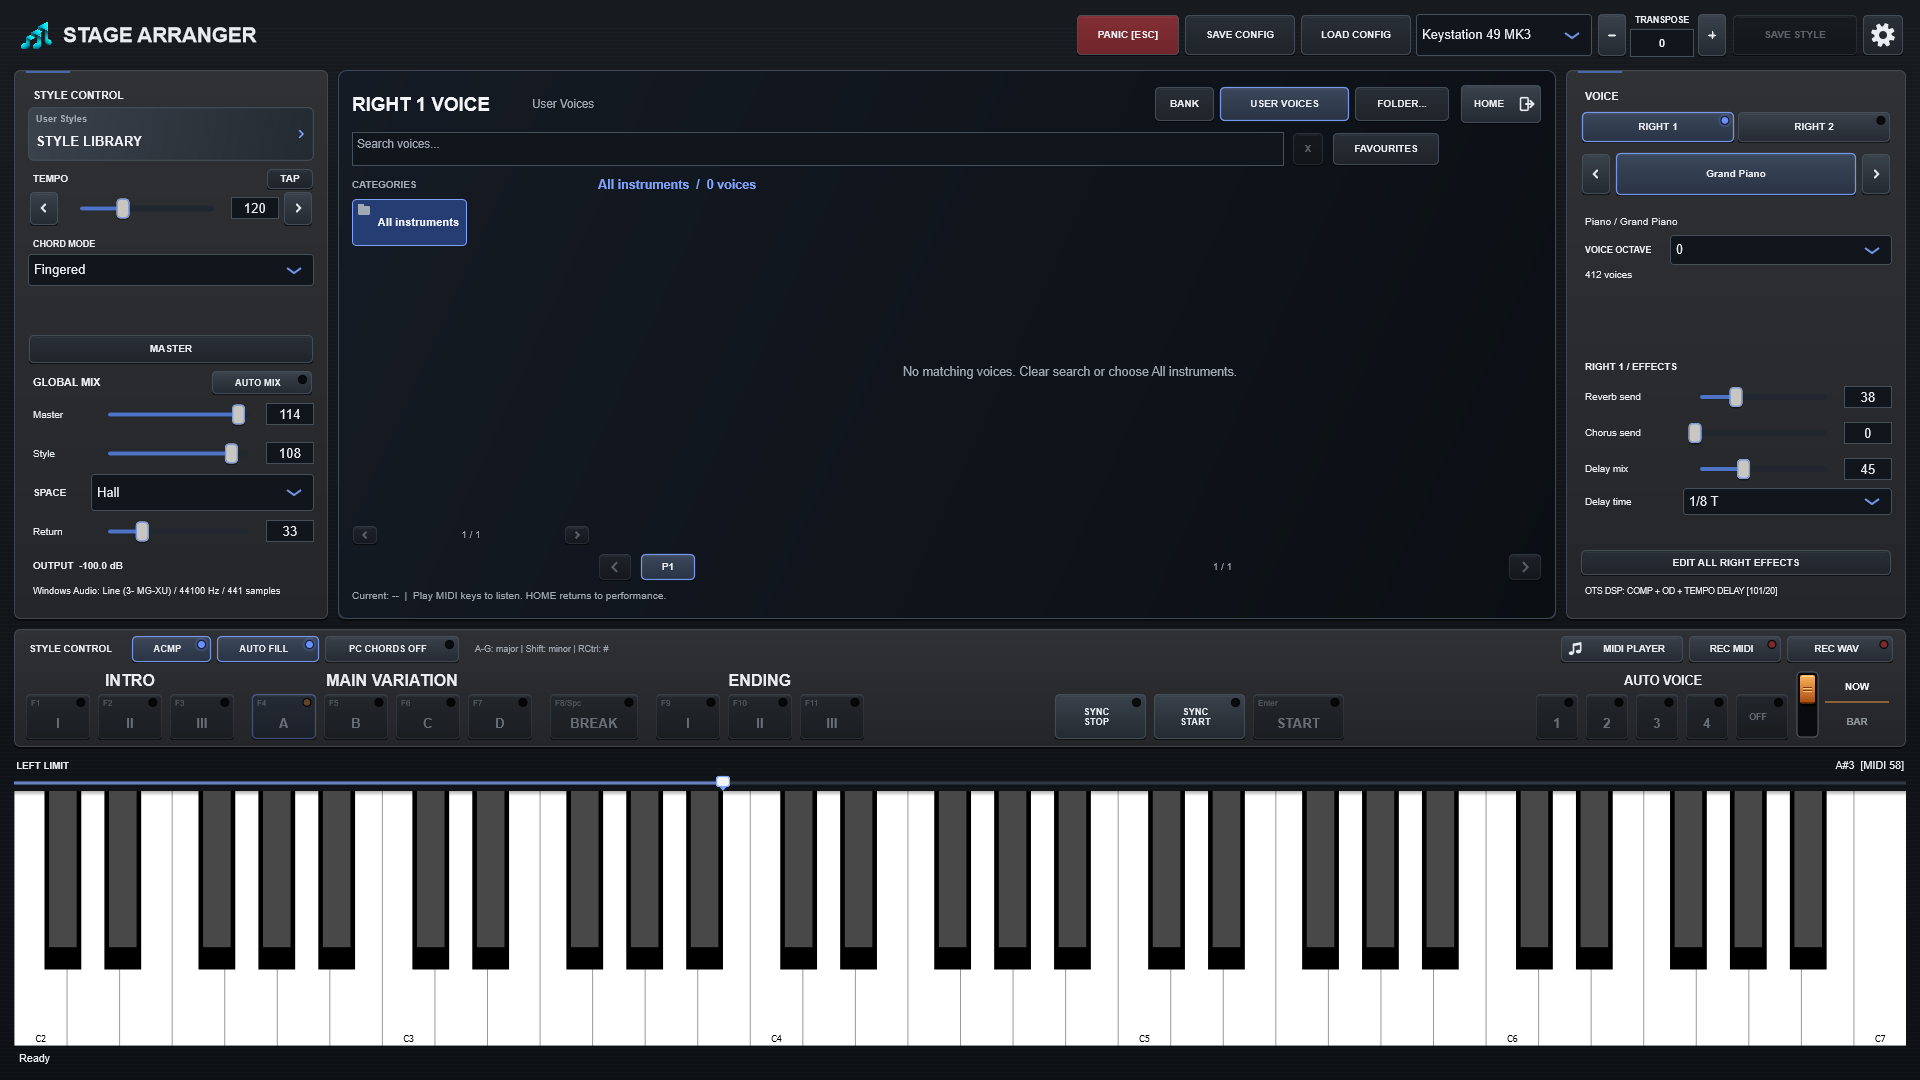Switch to RIGHT 2 voice tab
The image size is (1920, 1080).
point(1813,127)
